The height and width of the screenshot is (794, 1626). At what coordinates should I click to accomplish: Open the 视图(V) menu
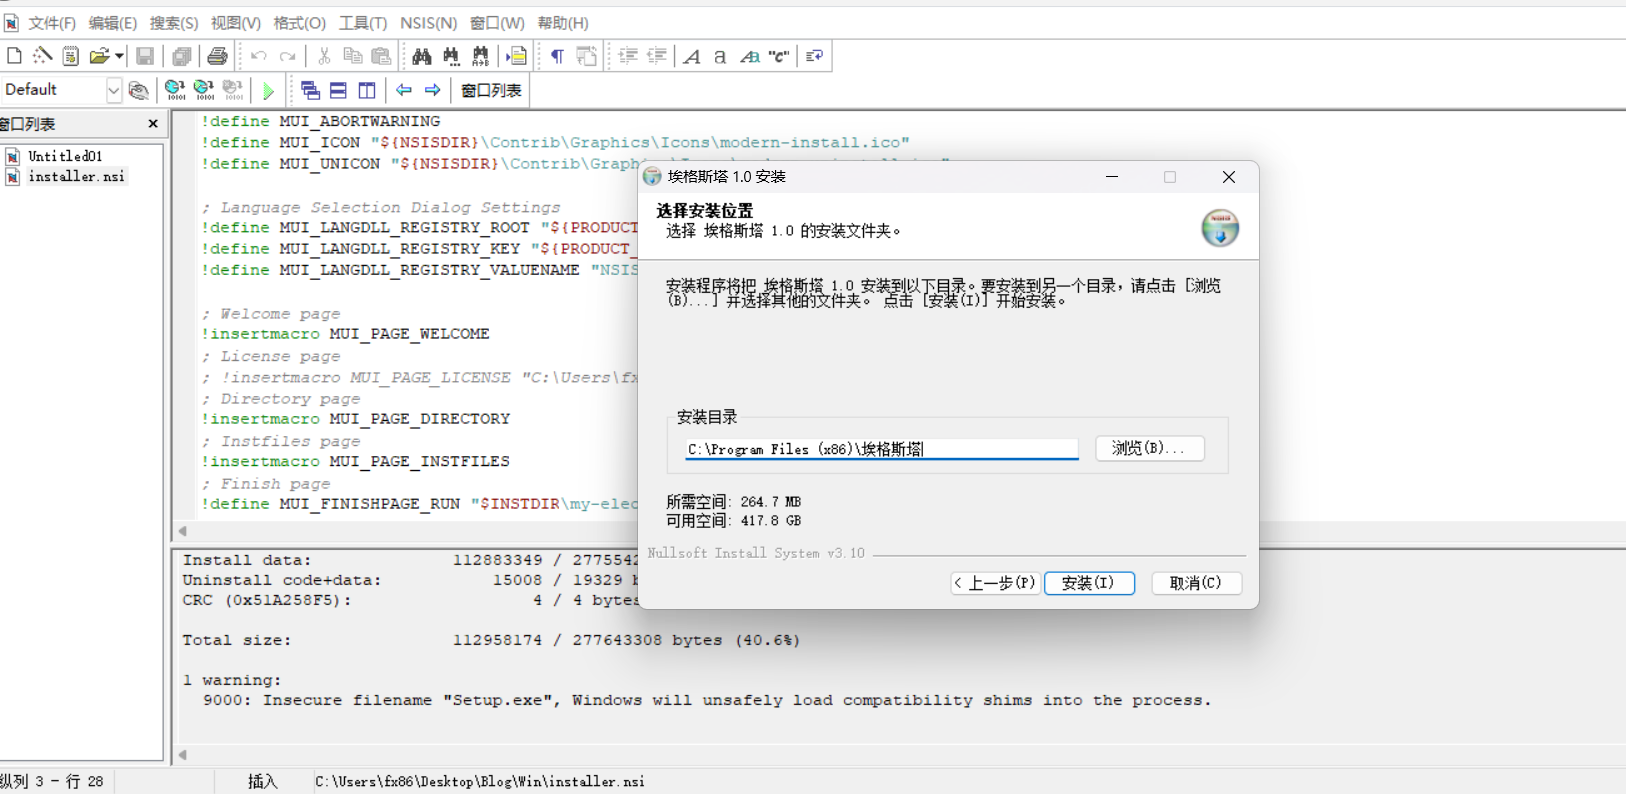236,22
